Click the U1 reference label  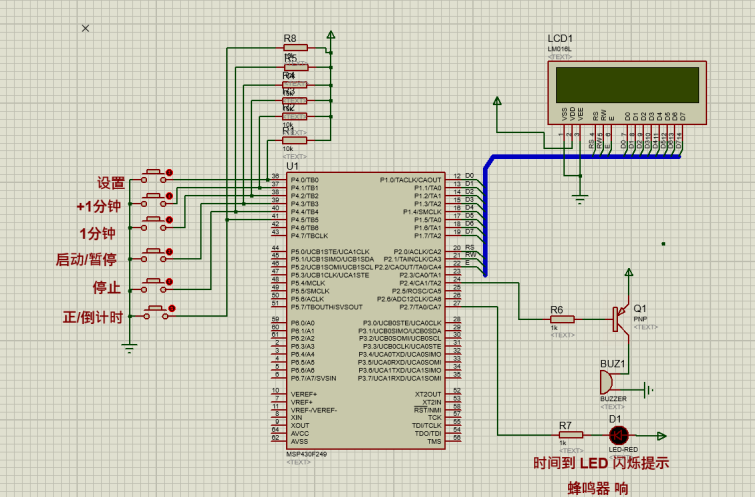tap(292, 166)
